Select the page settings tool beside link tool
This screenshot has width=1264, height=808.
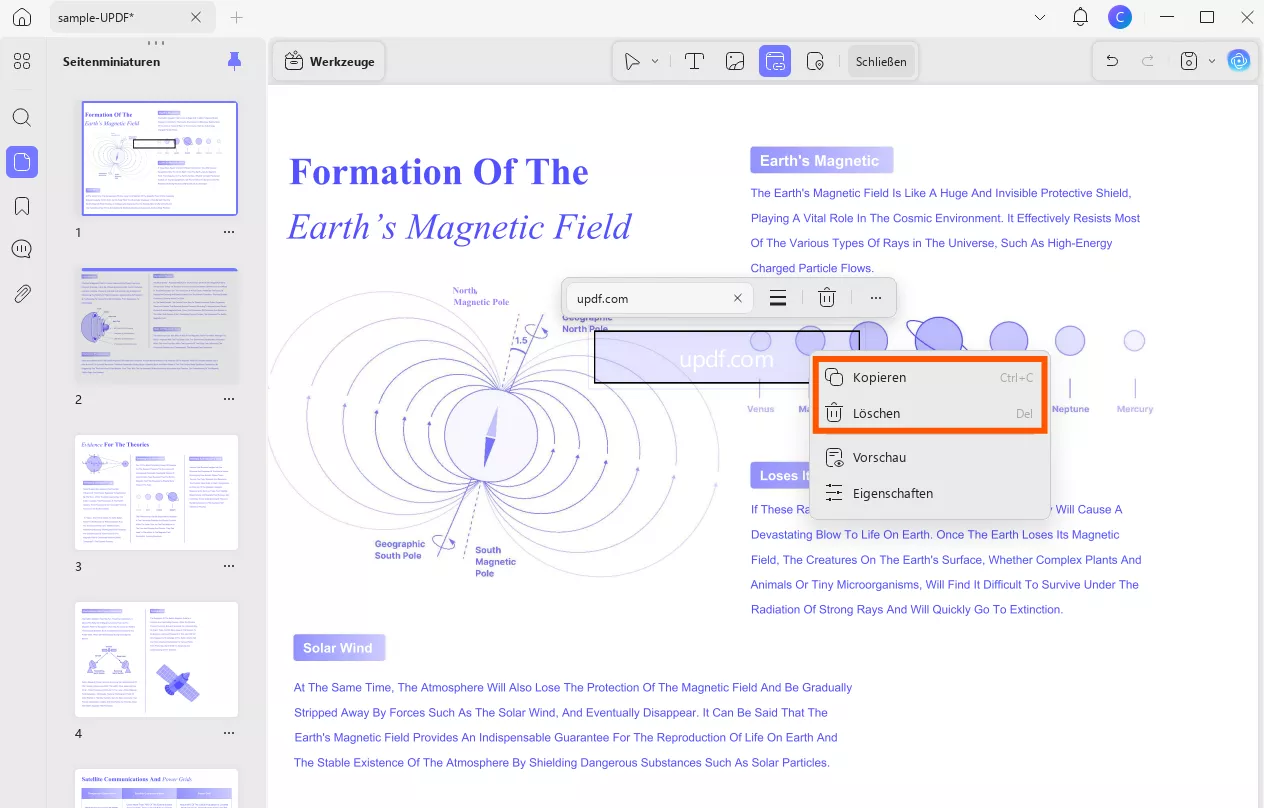815,61
